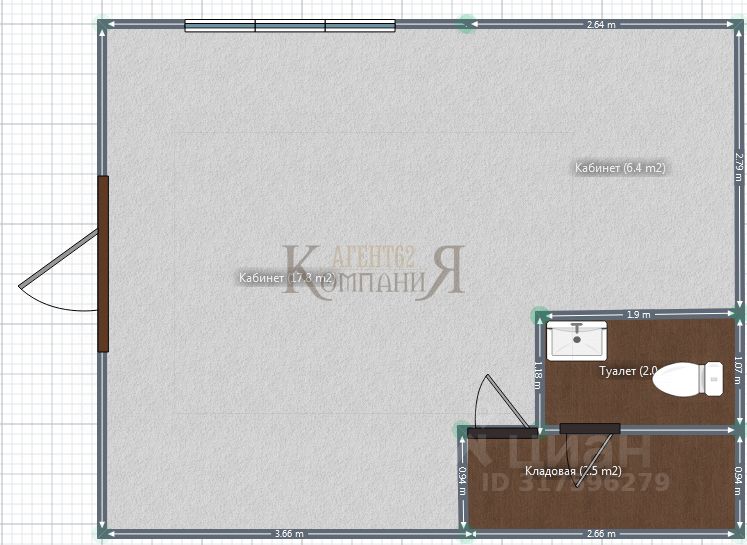Click the 'Кабинет (17.3 m2)' room label
This screenshot has height=545, width=747.
tap(286, 278)
